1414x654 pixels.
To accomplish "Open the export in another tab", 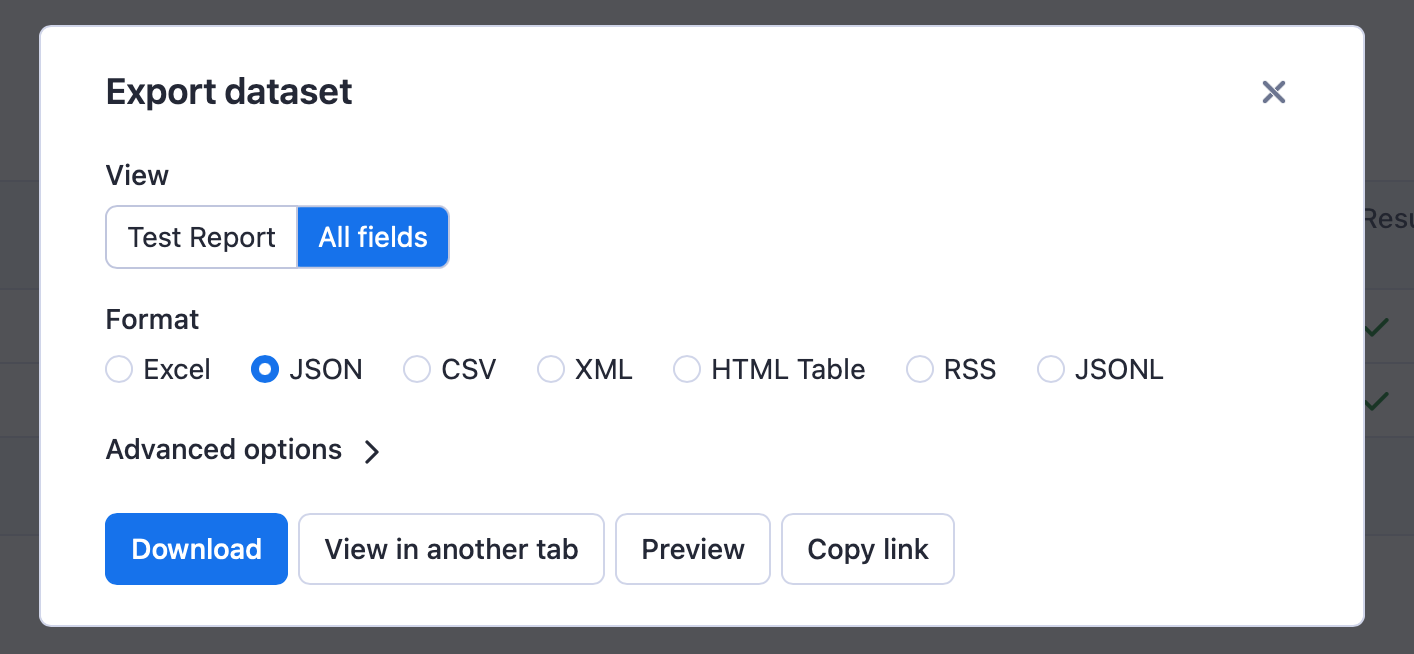I will pos(451,549).
